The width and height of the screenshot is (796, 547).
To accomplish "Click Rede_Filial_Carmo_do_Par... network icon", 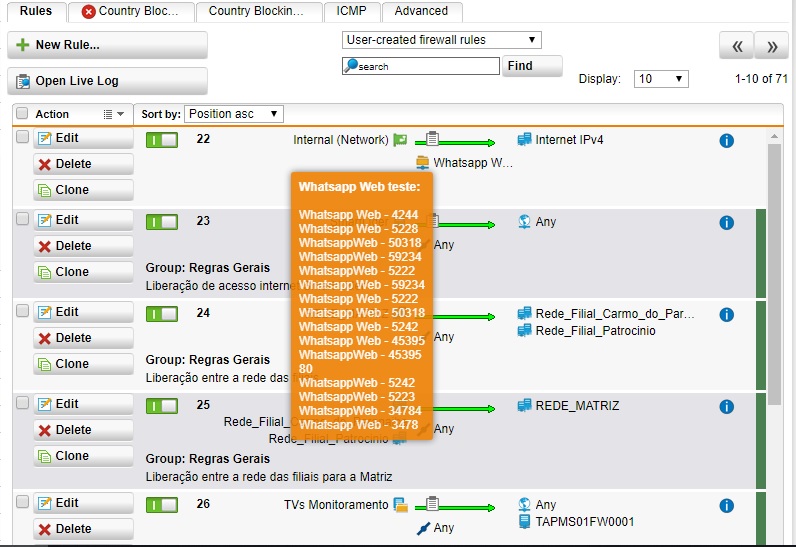I will point(524,314).
